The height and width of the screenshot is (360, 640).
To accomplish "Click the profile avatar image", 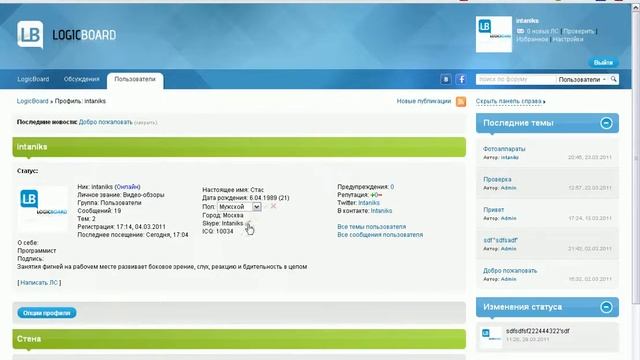I will 42,209.
